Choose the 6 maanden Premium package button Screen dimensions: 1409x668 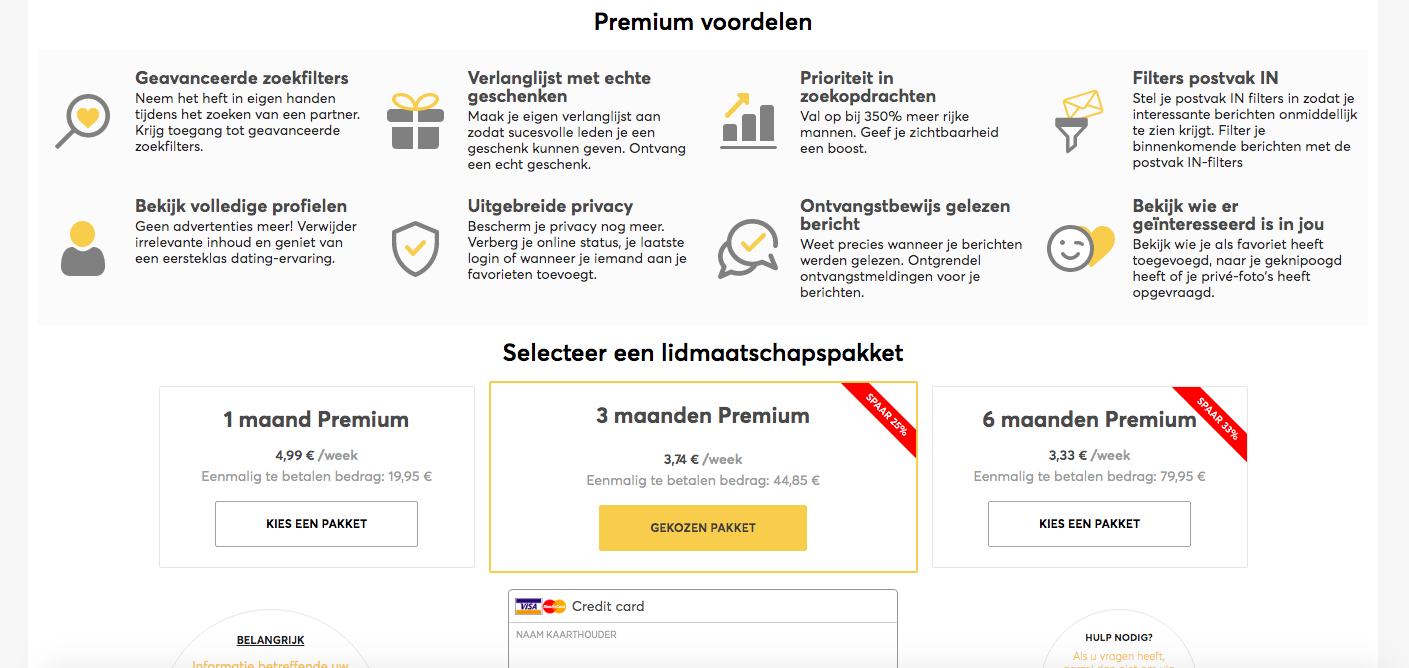point(1089,524)
